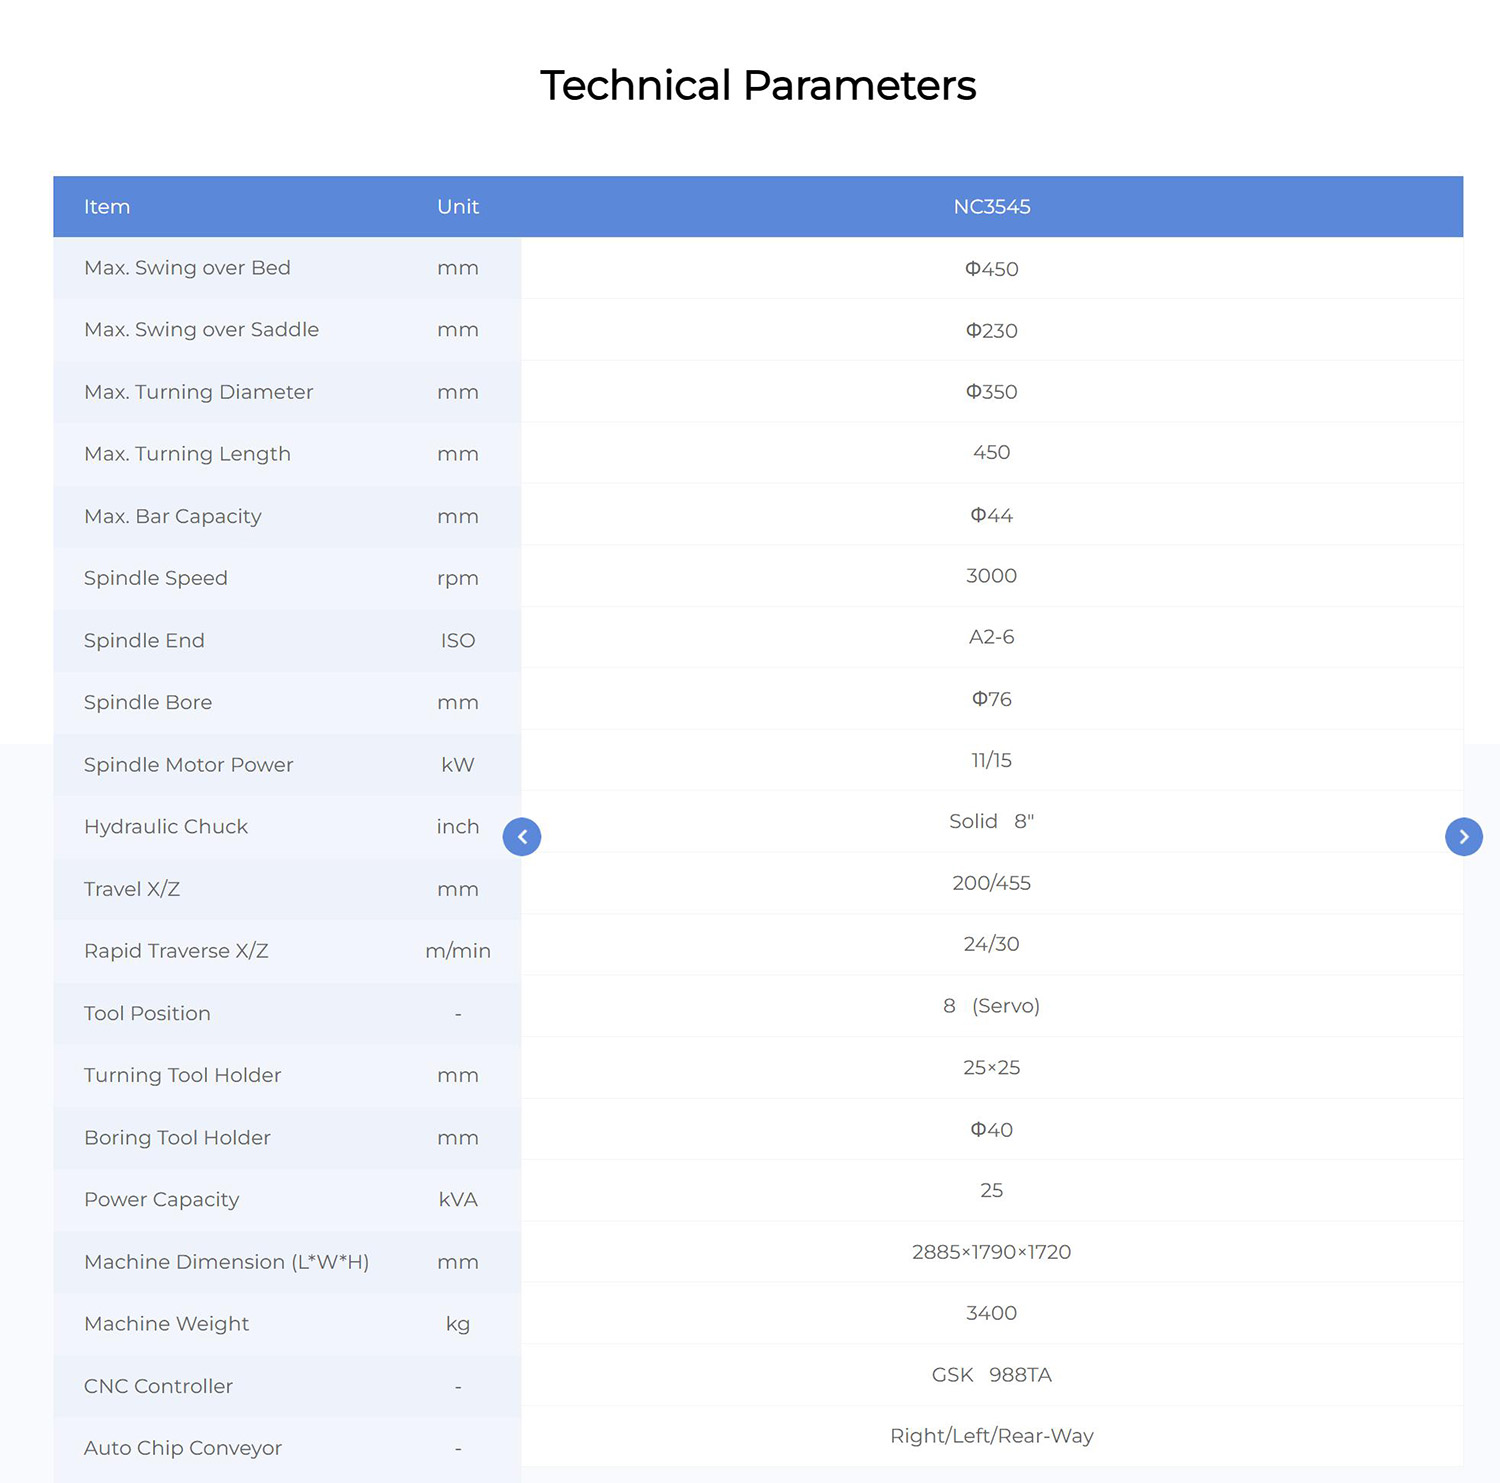
Task: Select the Machine Weight row label
Action: click(x=167, y=1324)
